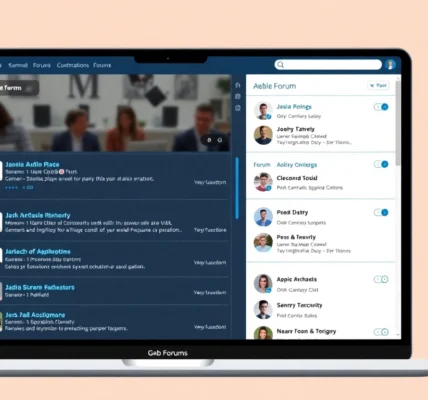Click the right-side label on the Jadia Surem Fediastors row
This screenshot has height=400, width=428.
(x=210, y=292)
